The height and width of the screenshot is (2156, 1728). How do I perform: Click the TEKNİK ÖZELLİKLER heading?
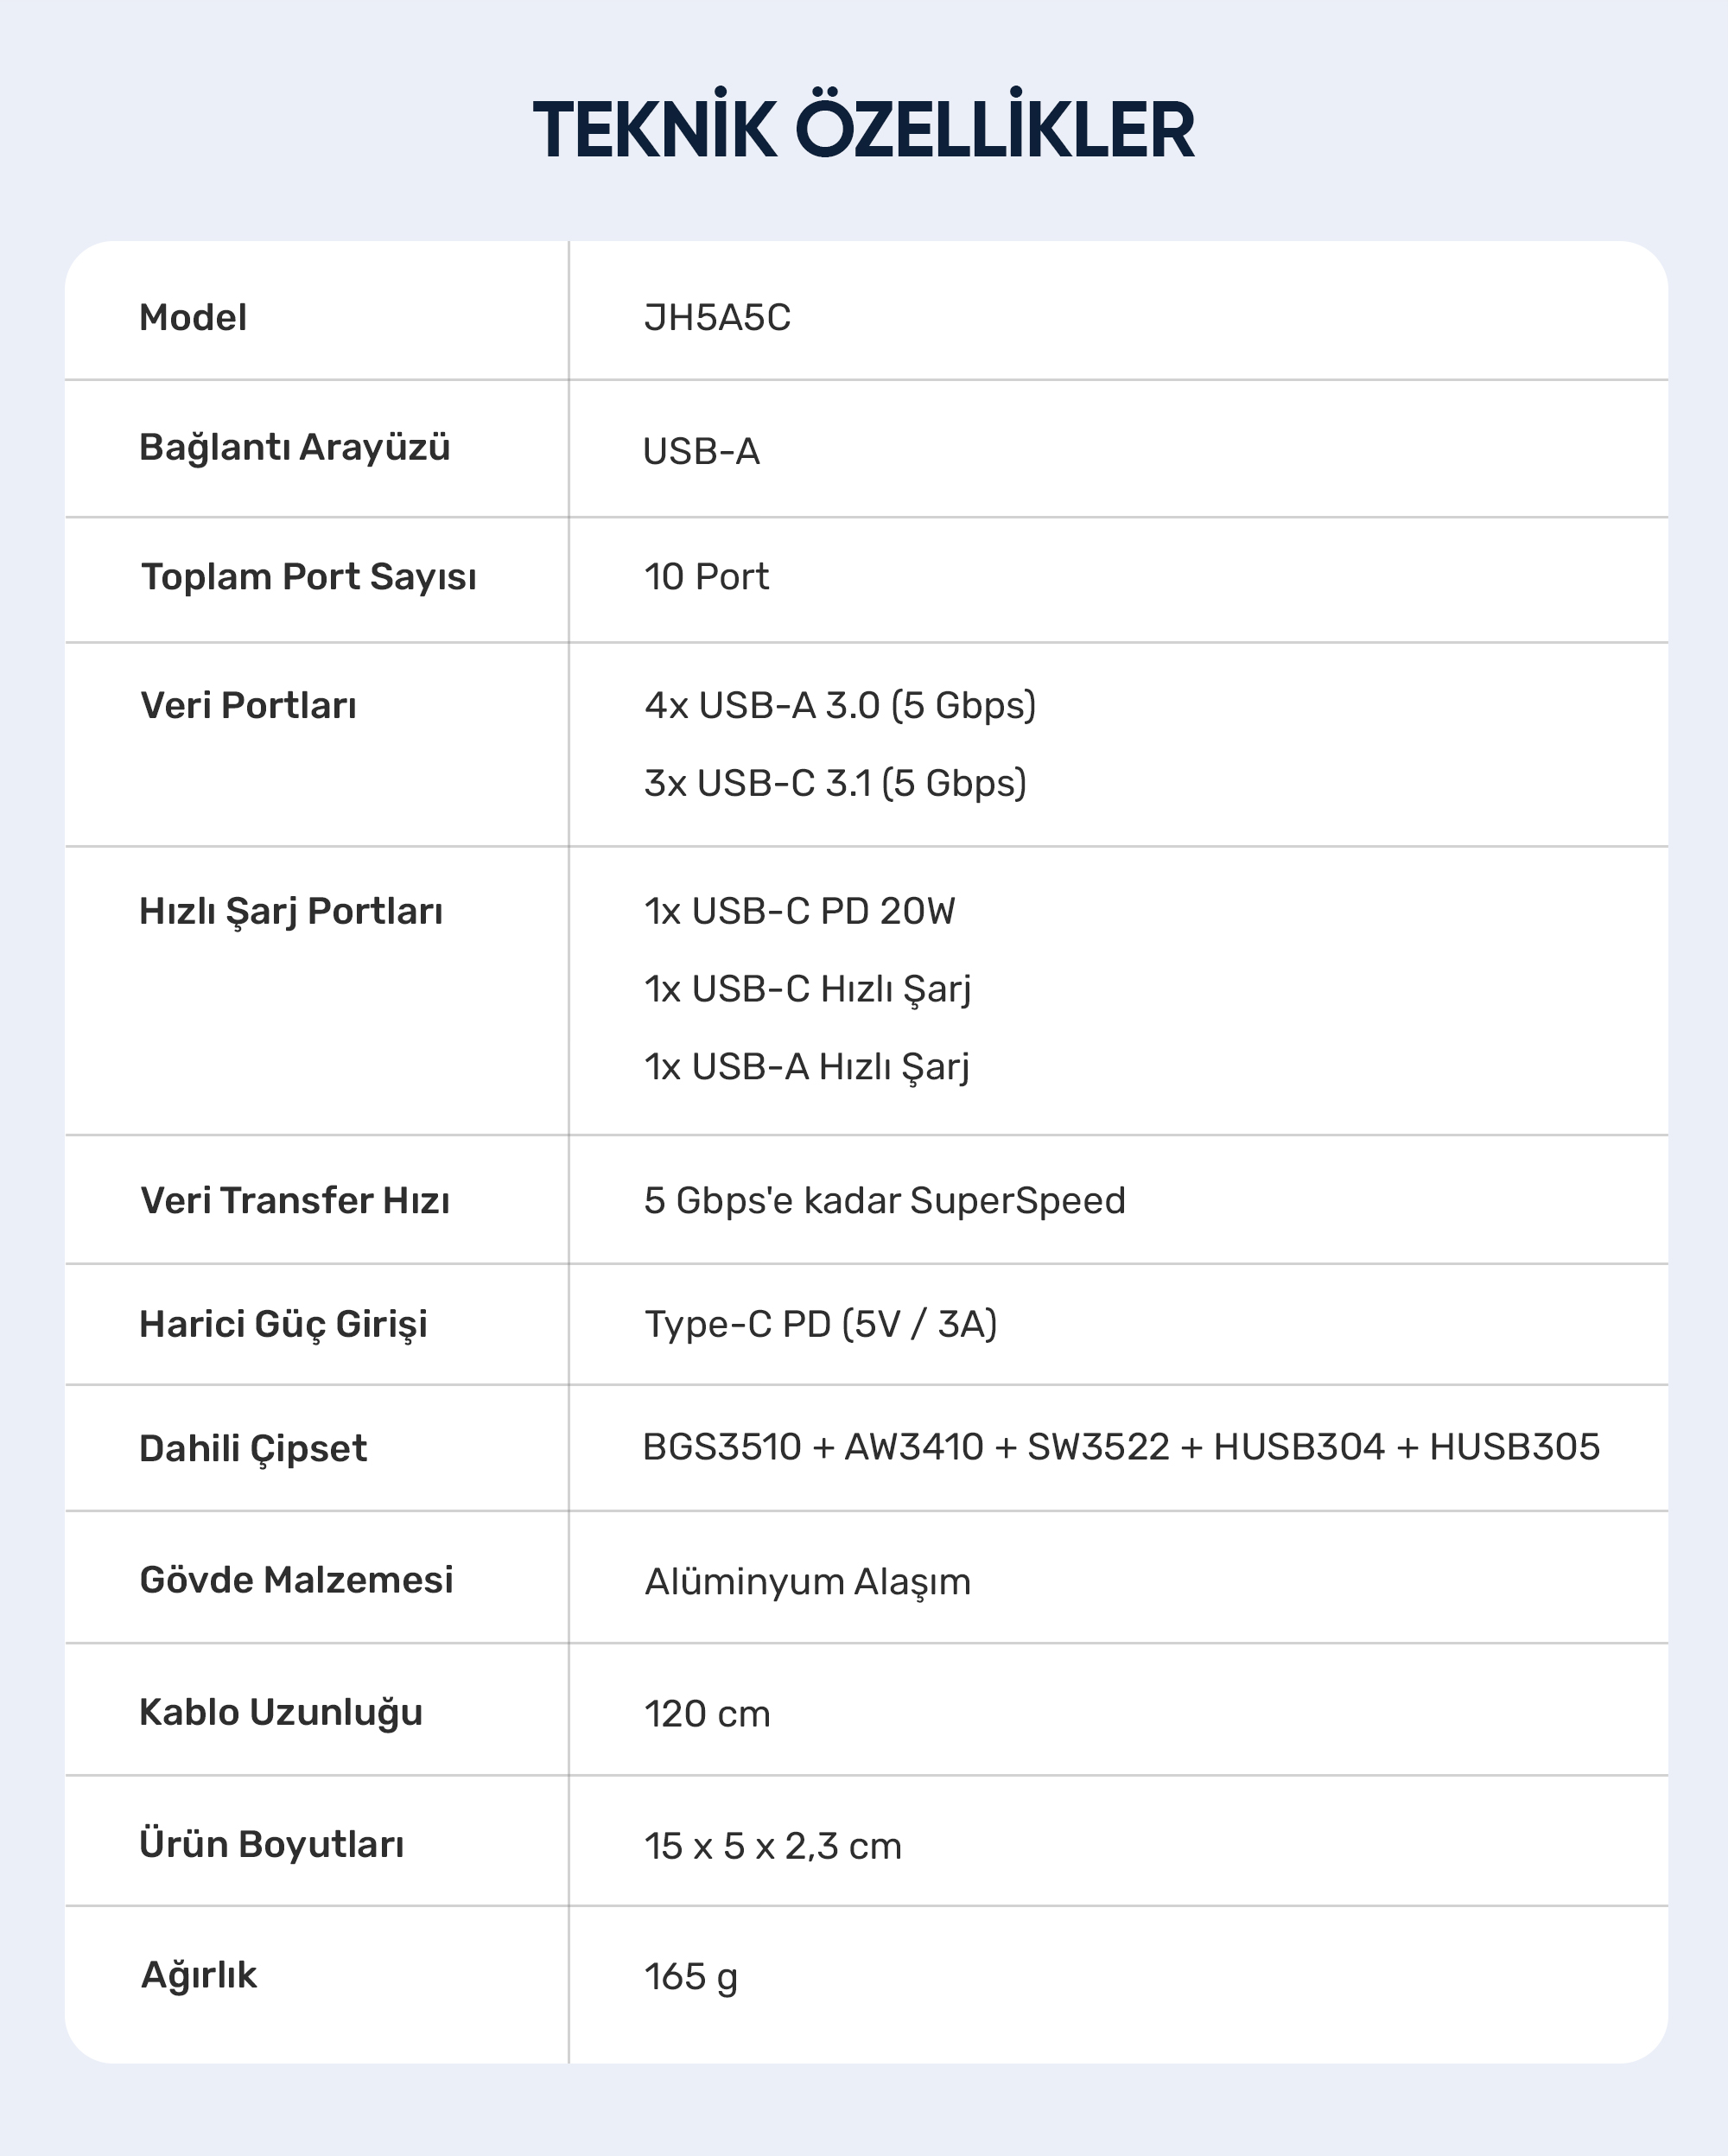click(x=864, y=128)
